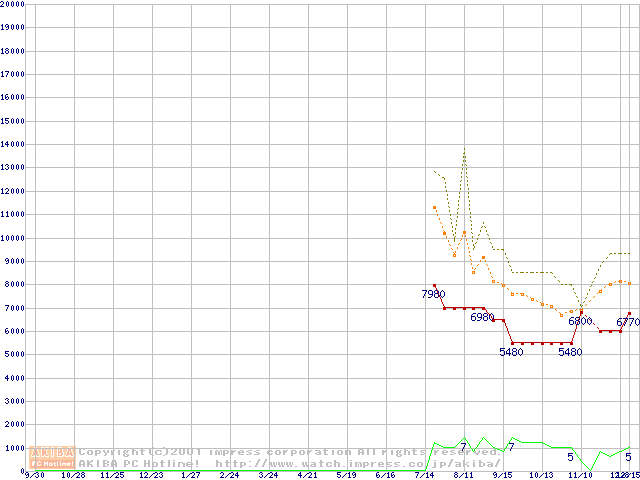Click the 10/13 date on x-axis
This screenshot has width=640, height=480.
(541, 475)
